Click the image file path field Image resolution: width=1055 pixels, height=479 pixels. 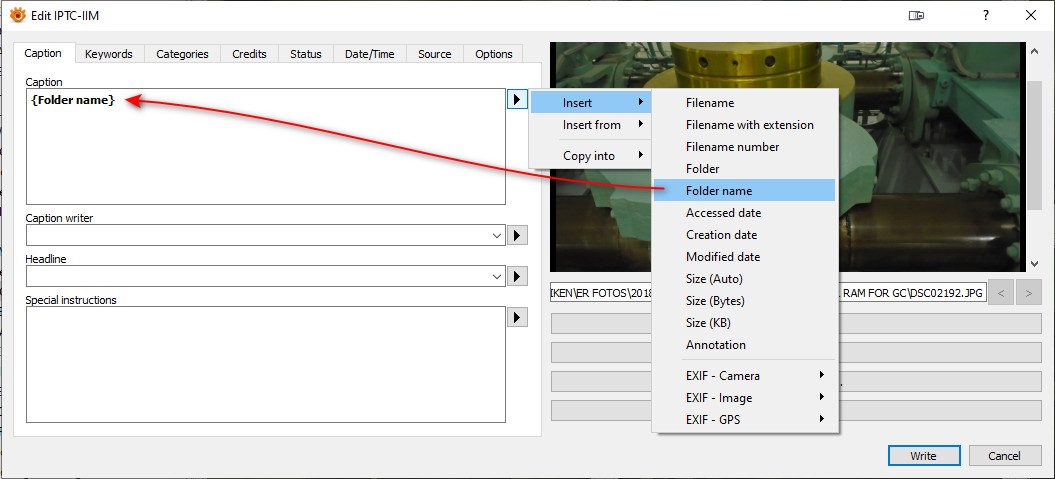[x=768, y=293]
